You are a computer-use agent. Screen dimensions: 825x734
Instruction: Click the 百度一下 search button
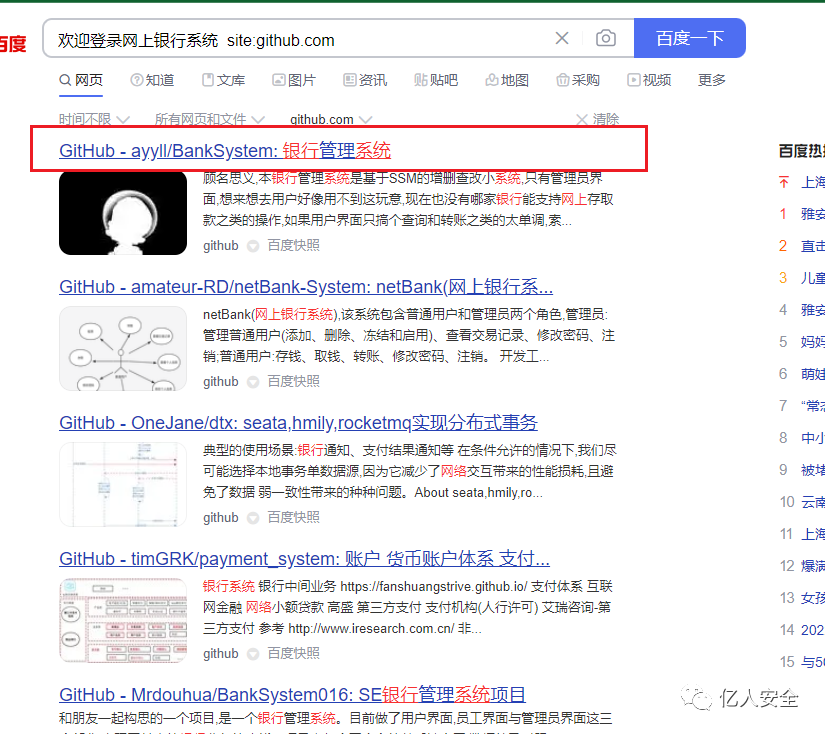[x=689, y=38]
